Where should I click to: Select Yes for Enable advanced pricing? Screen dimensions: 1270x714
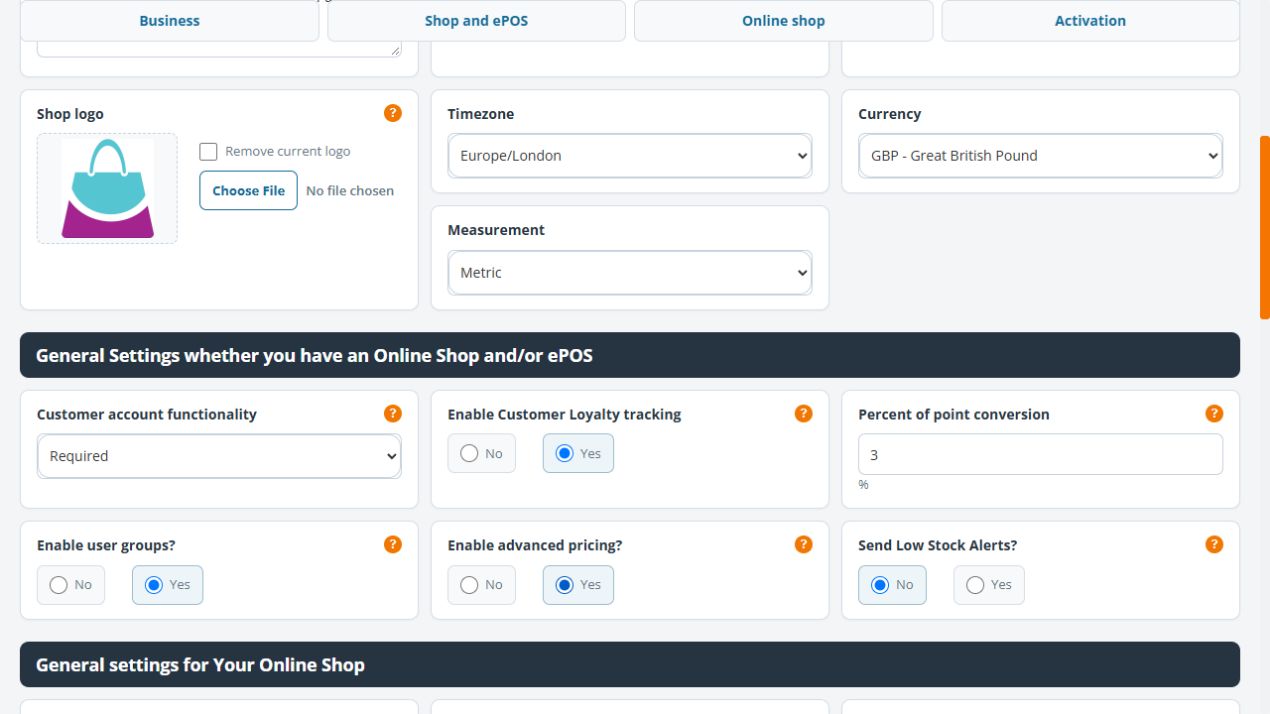point(578,585)
